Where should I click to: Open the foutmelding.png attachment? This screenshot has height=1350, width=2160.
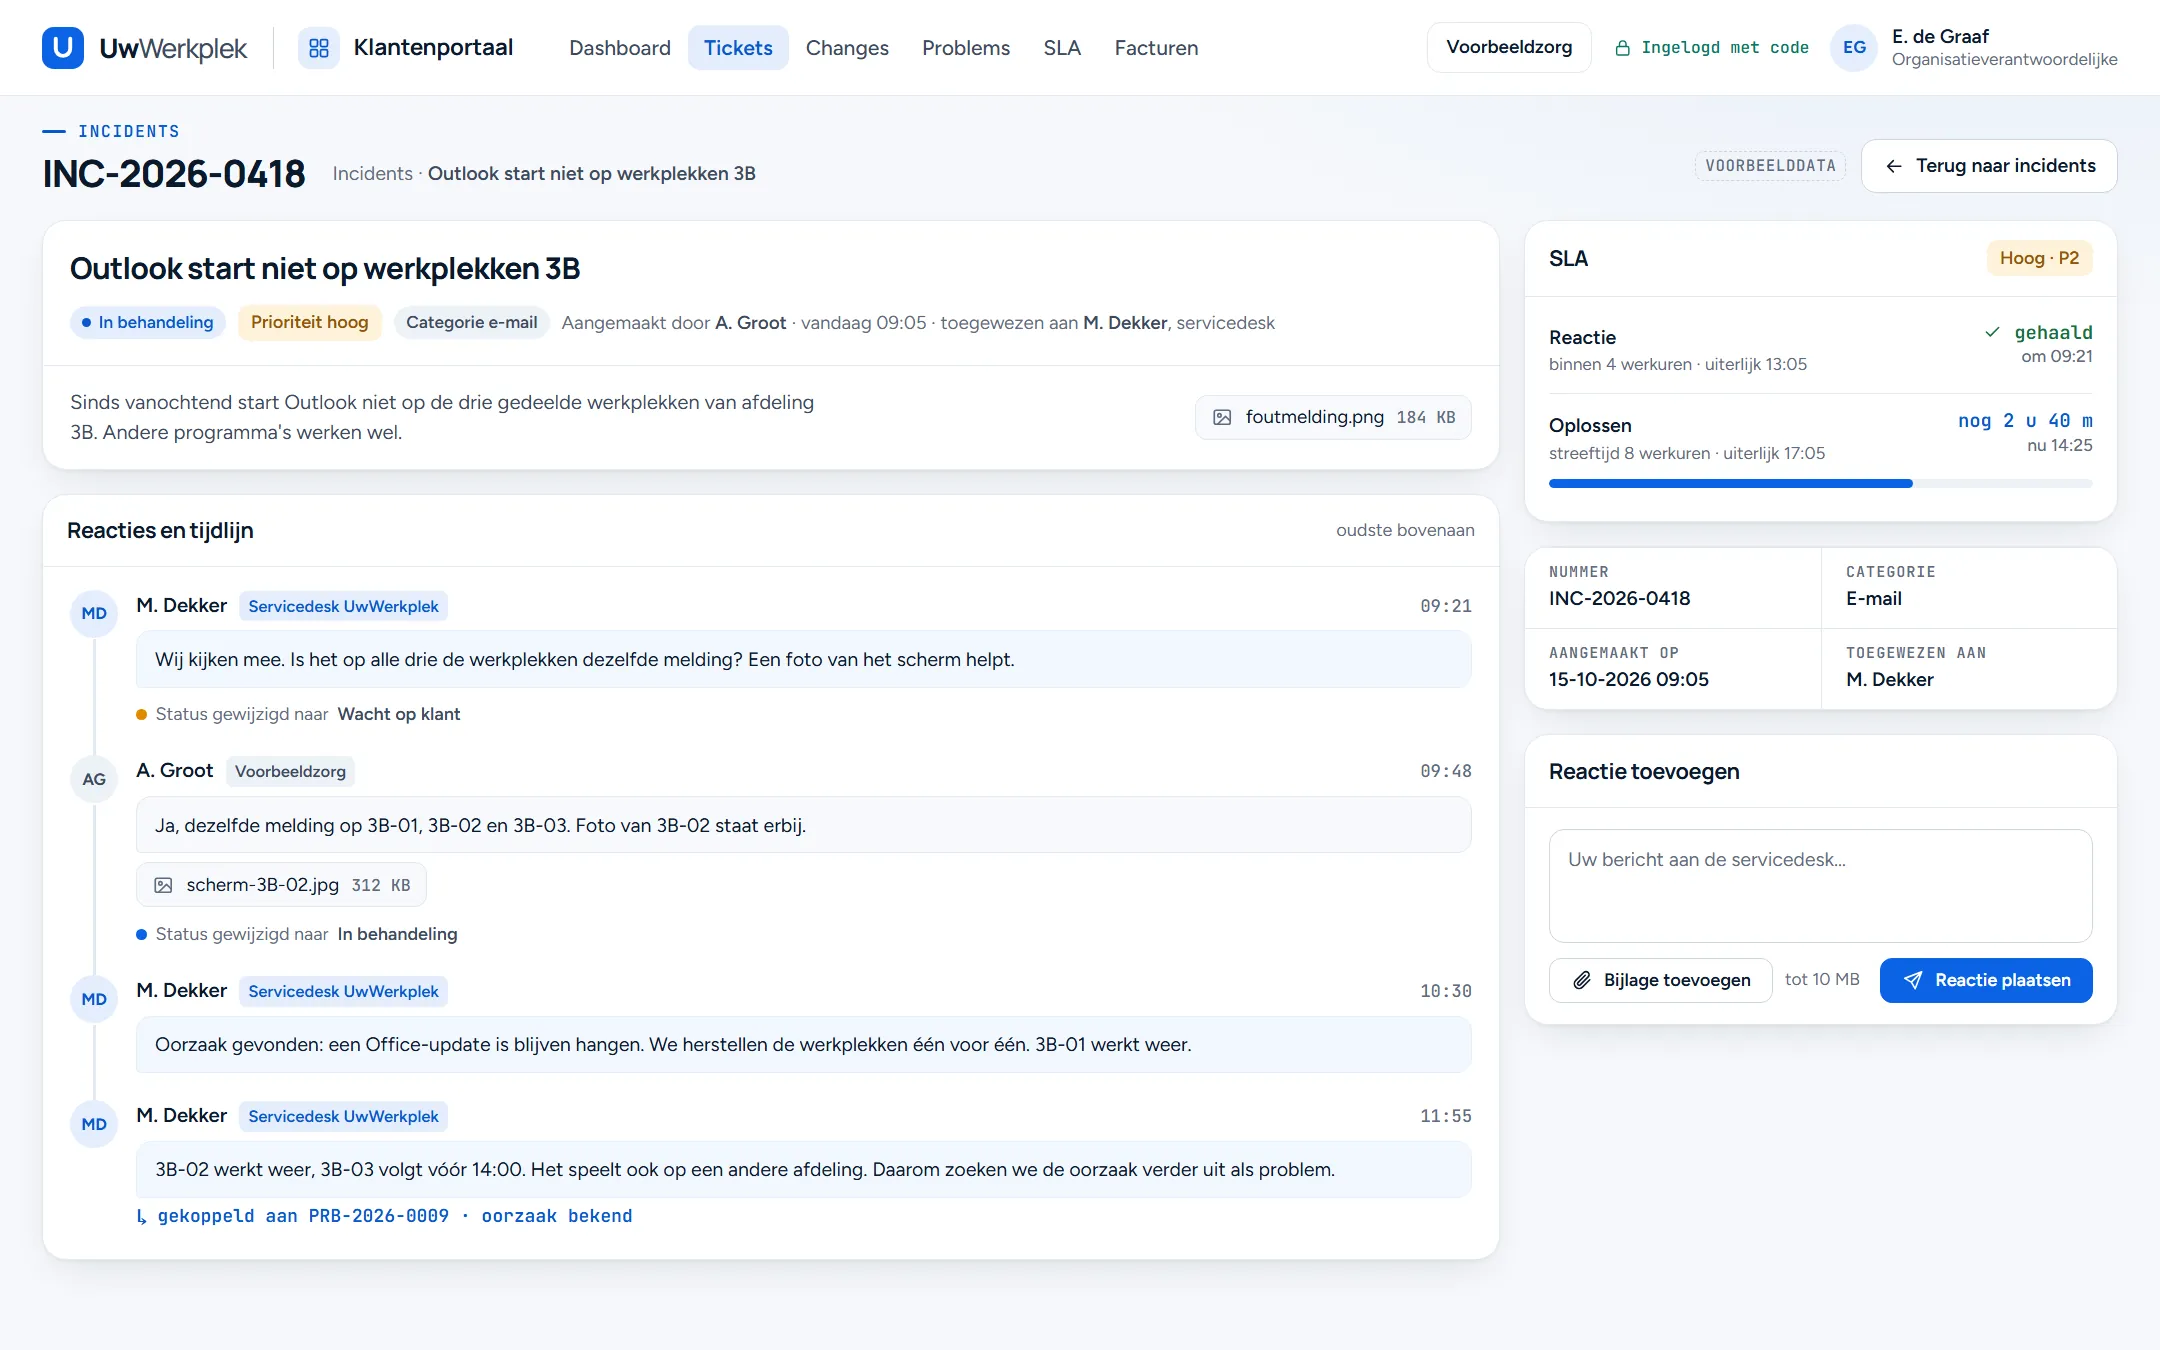1333,417
